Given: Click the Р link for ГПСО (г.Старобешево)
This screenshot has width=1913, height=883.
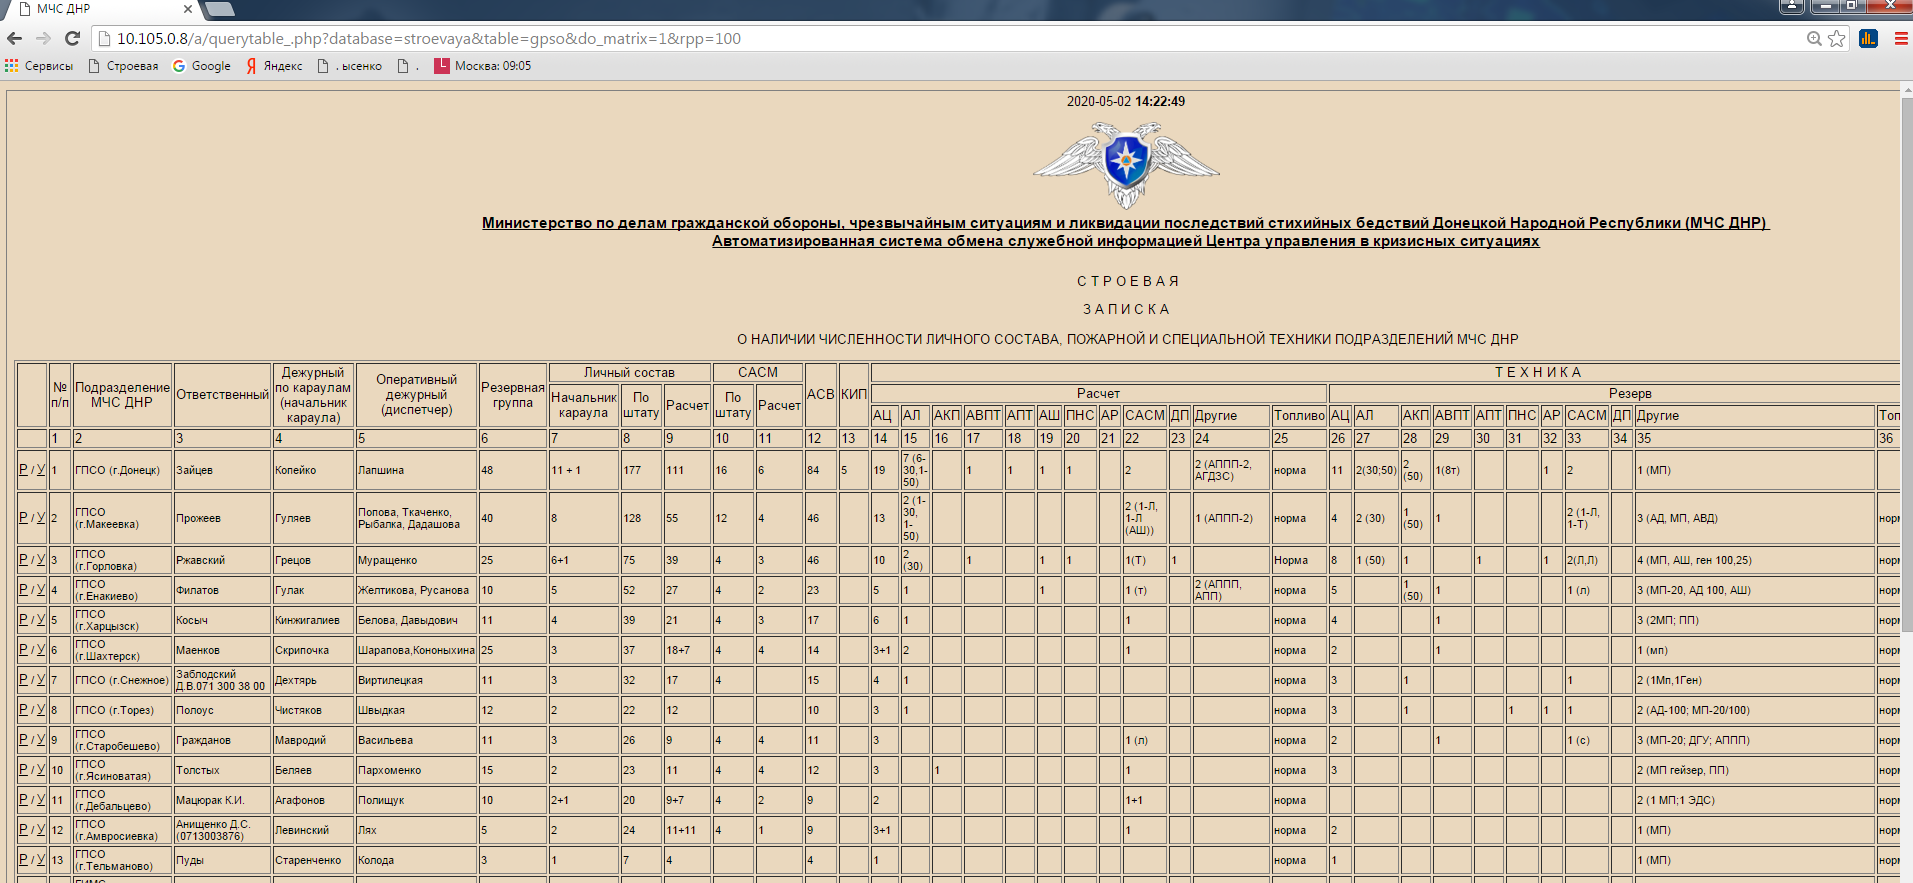Looking at the screenshot, I should 23,740.
